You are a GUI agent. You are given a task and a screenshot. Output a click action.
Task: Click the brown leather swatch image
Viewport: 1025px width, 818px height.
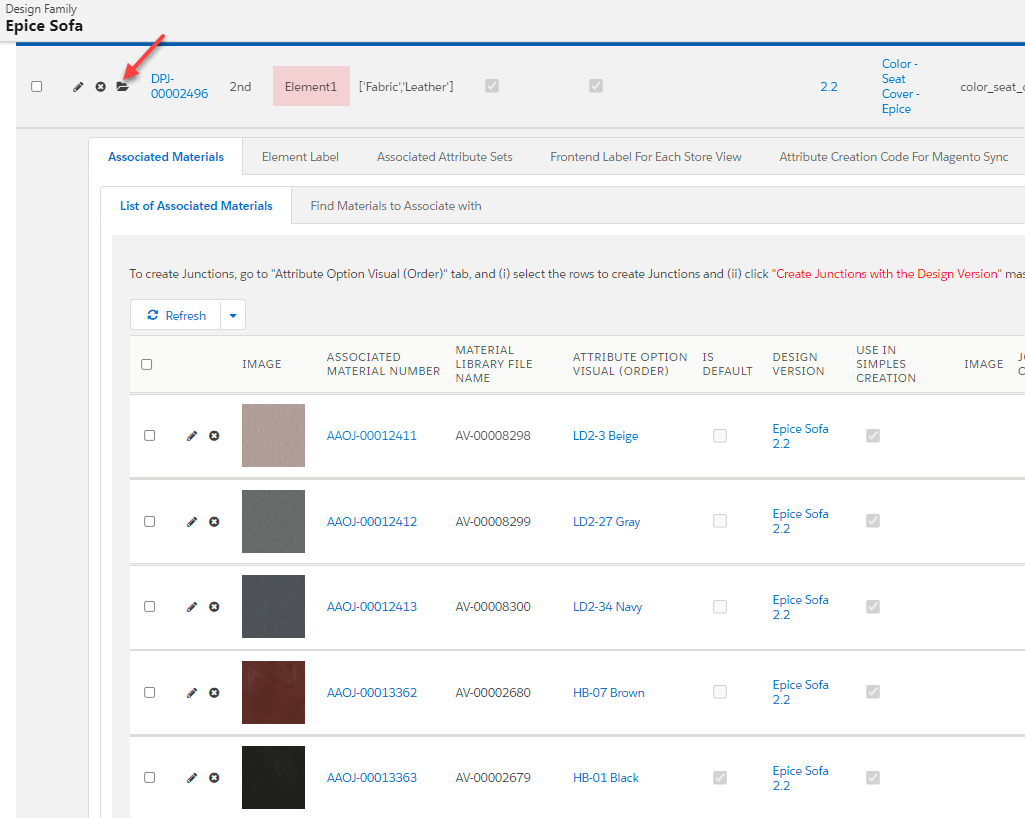273,692
